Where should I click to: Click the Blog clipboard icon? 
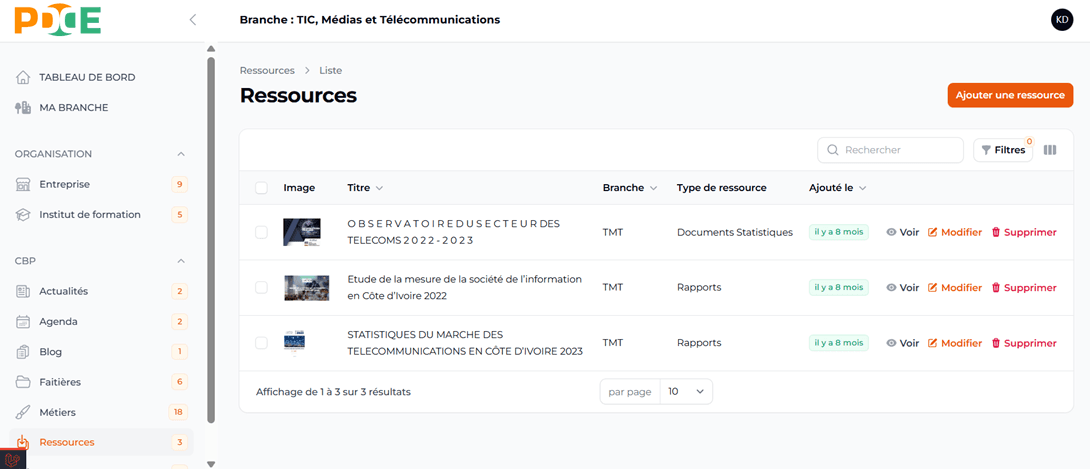(x=23, y=352)
